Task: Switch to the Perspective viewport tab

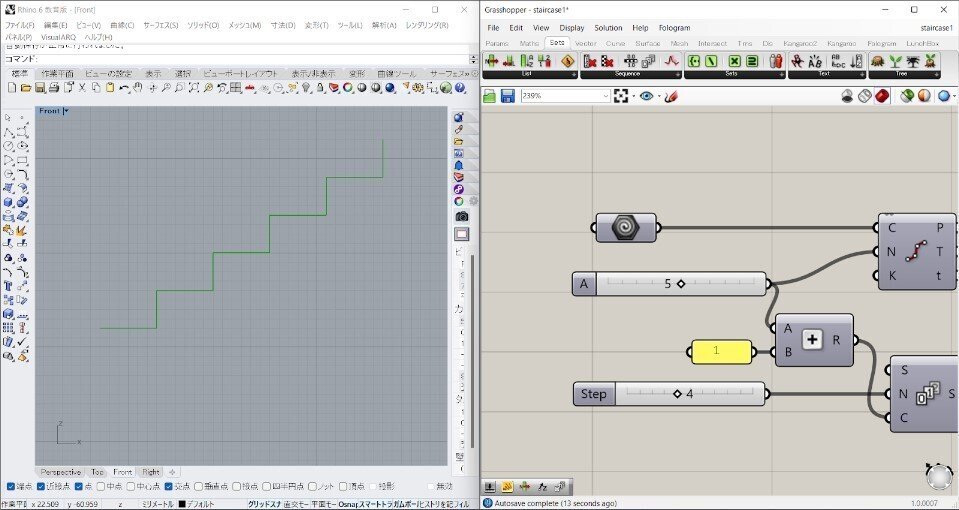Action: 61,472
